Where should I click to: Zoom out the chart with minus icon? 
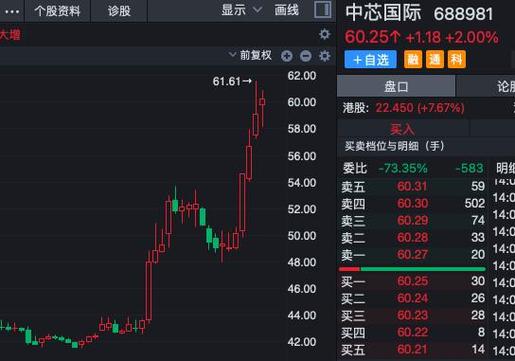click(306, 56)
